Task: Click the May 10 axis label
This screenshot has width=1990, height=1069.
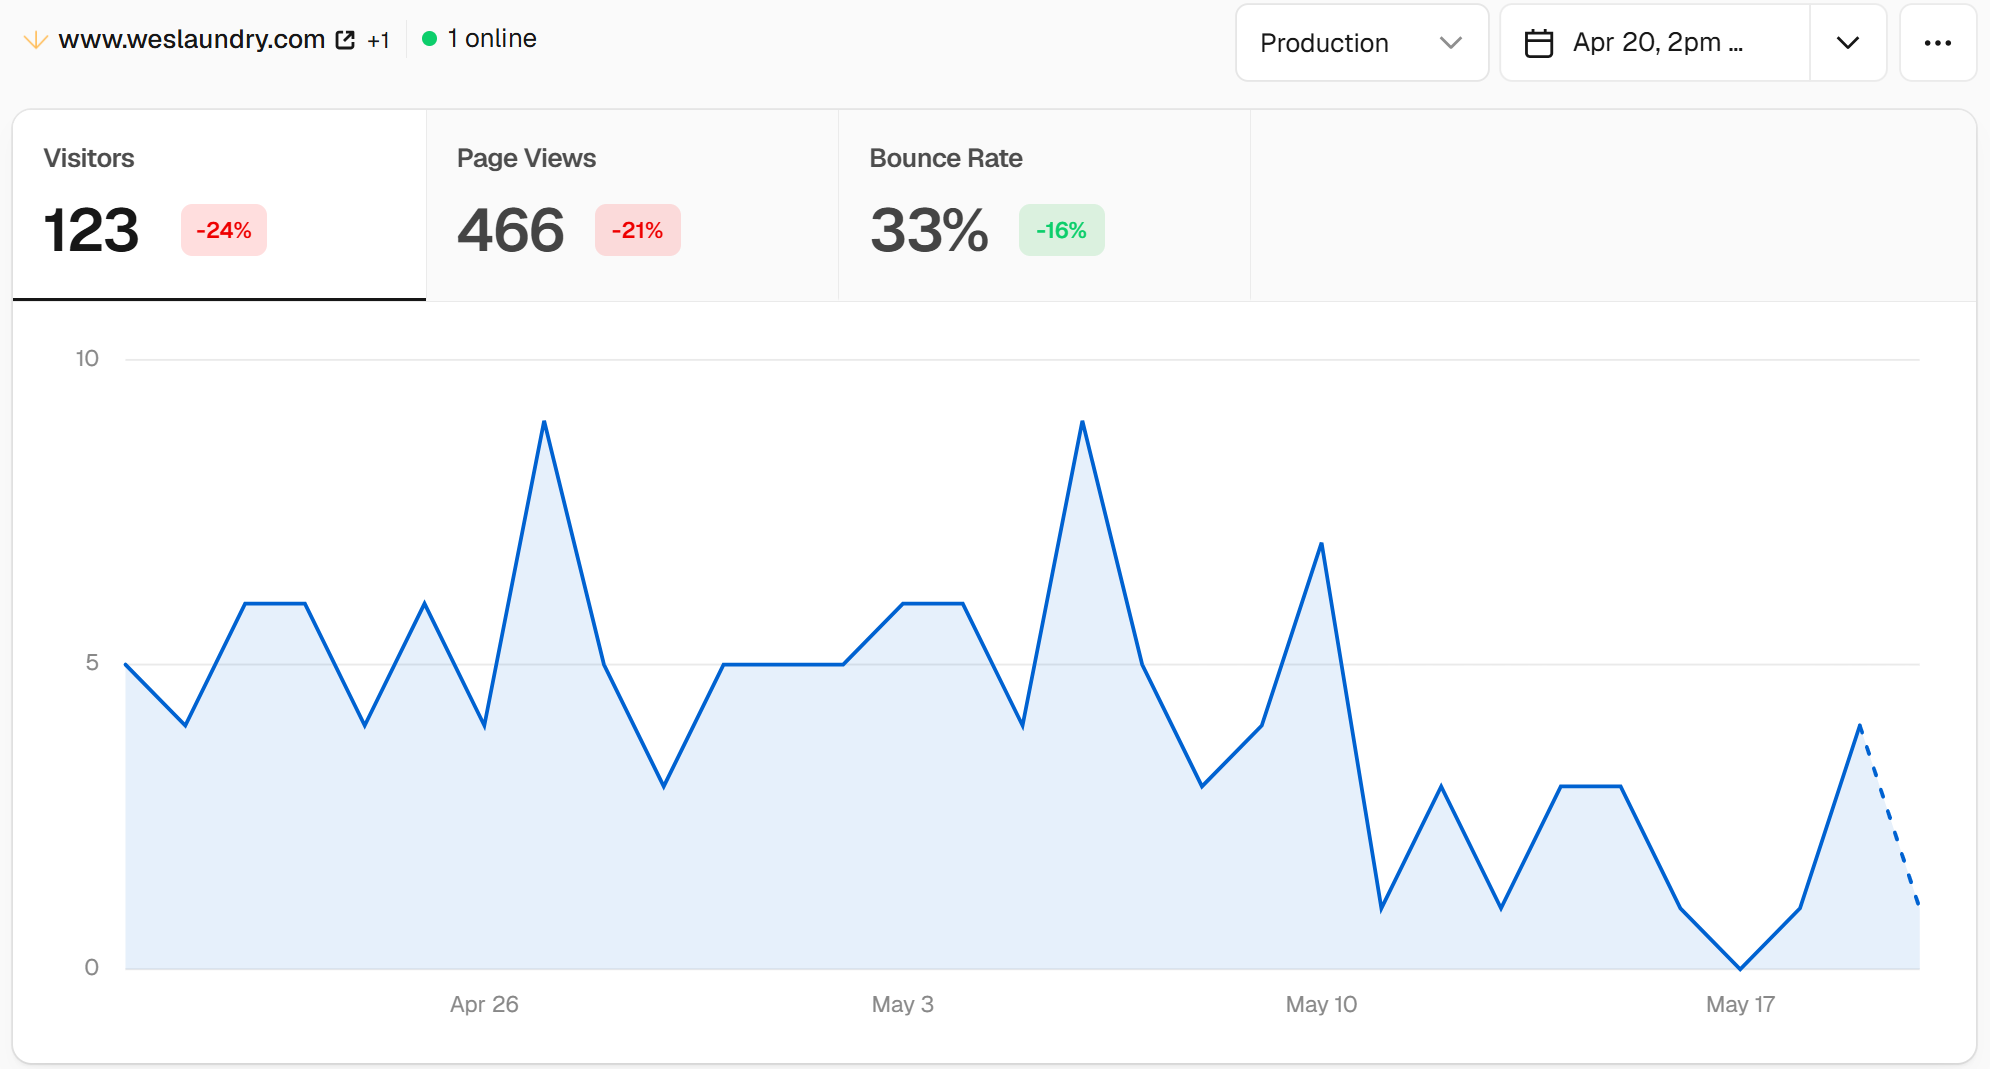Action: click(1321, 1004)
